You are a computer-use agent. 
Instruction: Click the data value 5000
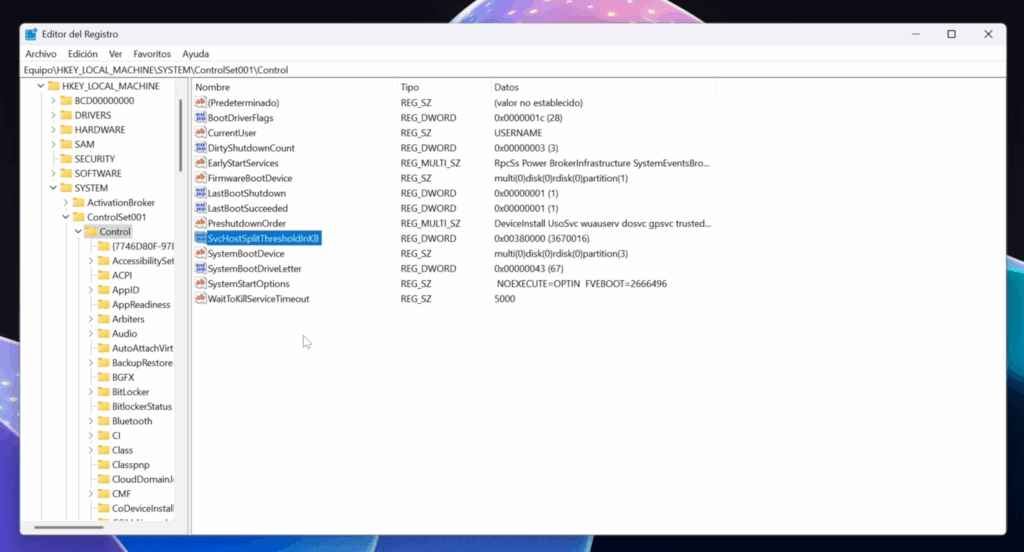pos(504,299)
